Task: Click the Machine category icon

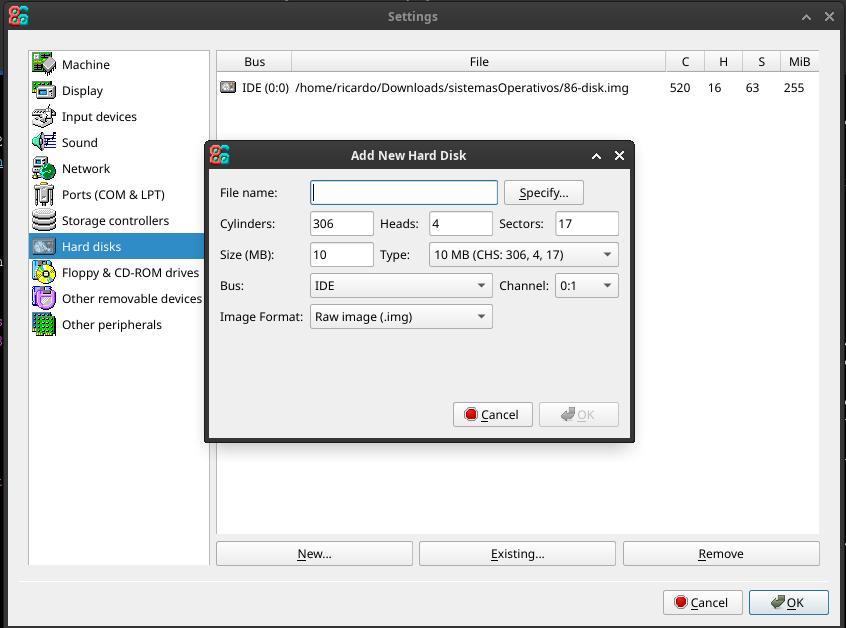Action: (44, 64)
